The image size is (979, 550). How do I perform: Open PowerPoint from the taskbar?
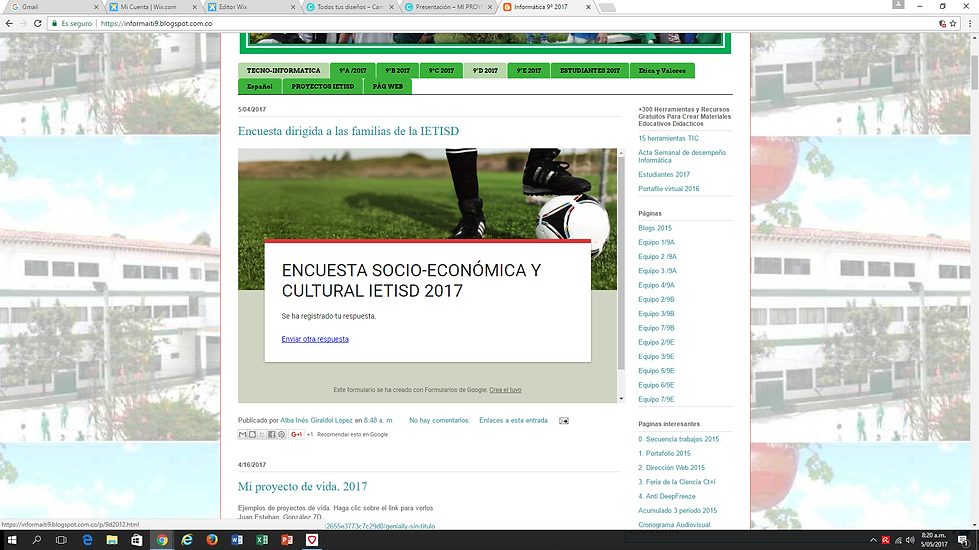pos(287,540)
